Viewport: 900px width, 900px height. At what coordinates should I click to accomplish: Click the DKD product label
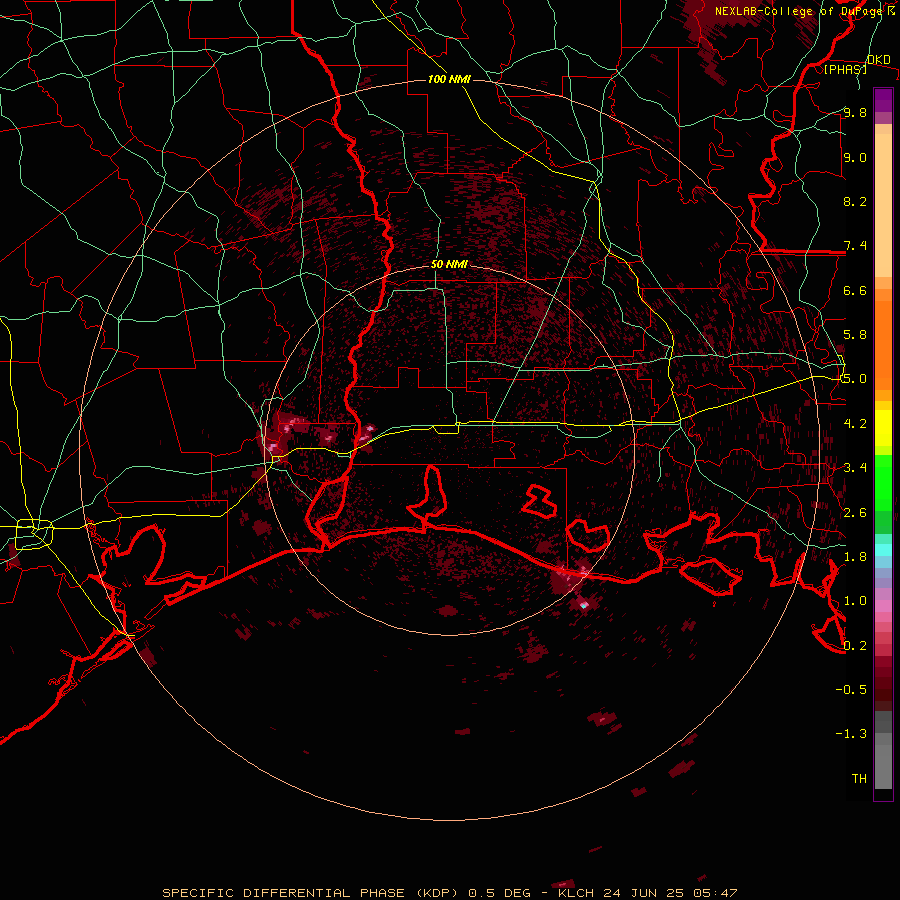point(878,60)
